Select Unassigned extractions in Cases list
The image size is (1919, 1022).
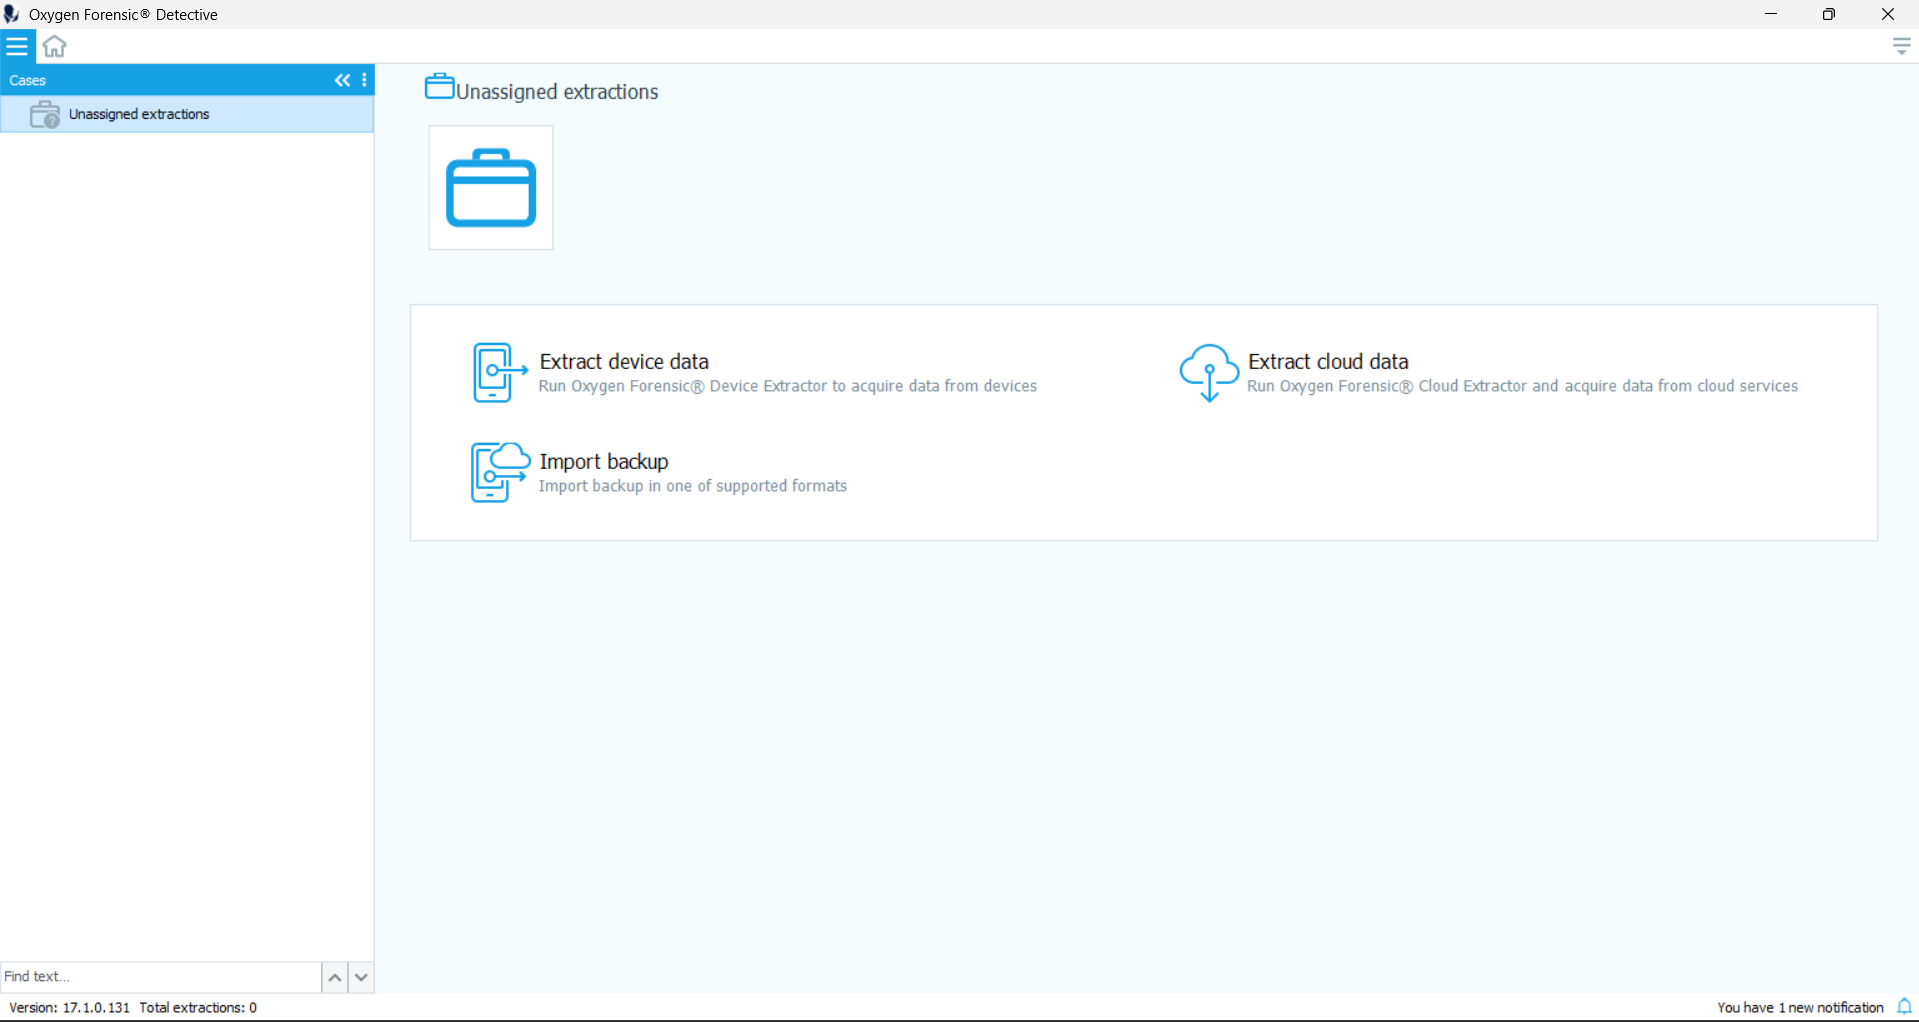coord(187,114)
